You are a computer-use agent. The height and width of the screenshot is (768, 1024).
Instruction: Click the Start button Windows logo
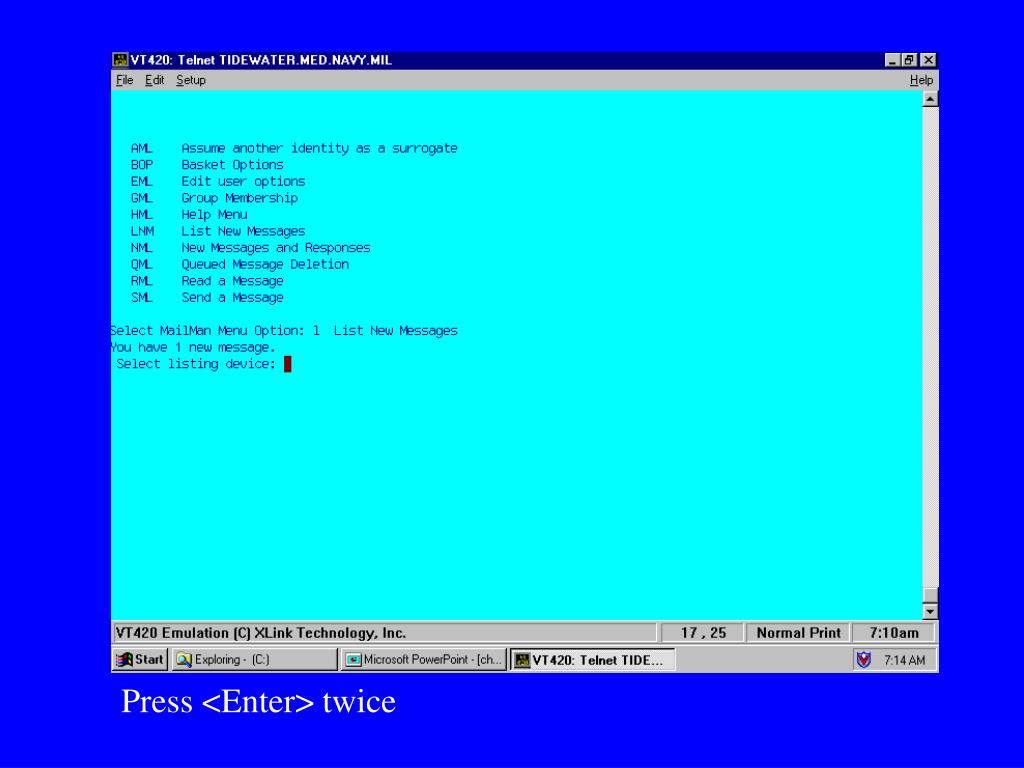pos(124,660)
